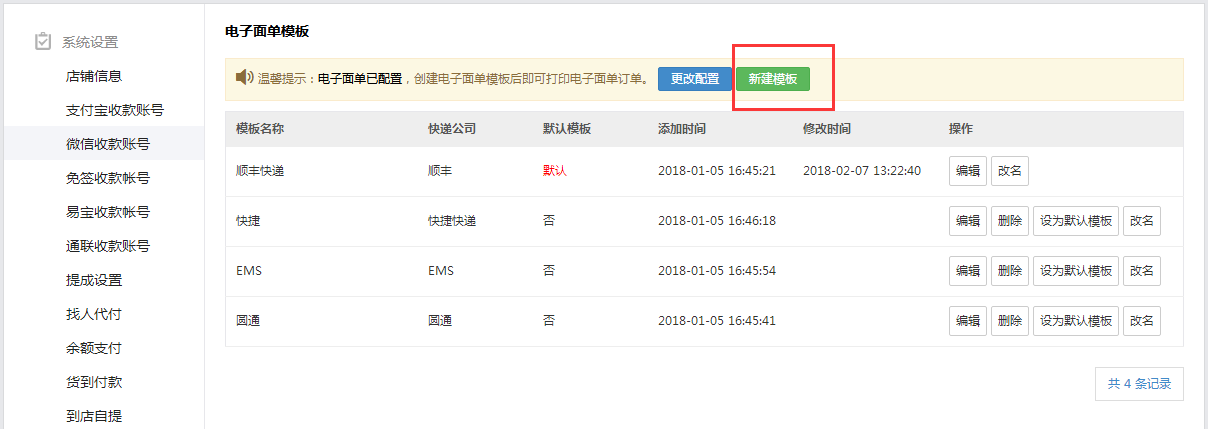
Task: Click the 2018-01-05 16:46:18 added time
Action: point(717,221)
